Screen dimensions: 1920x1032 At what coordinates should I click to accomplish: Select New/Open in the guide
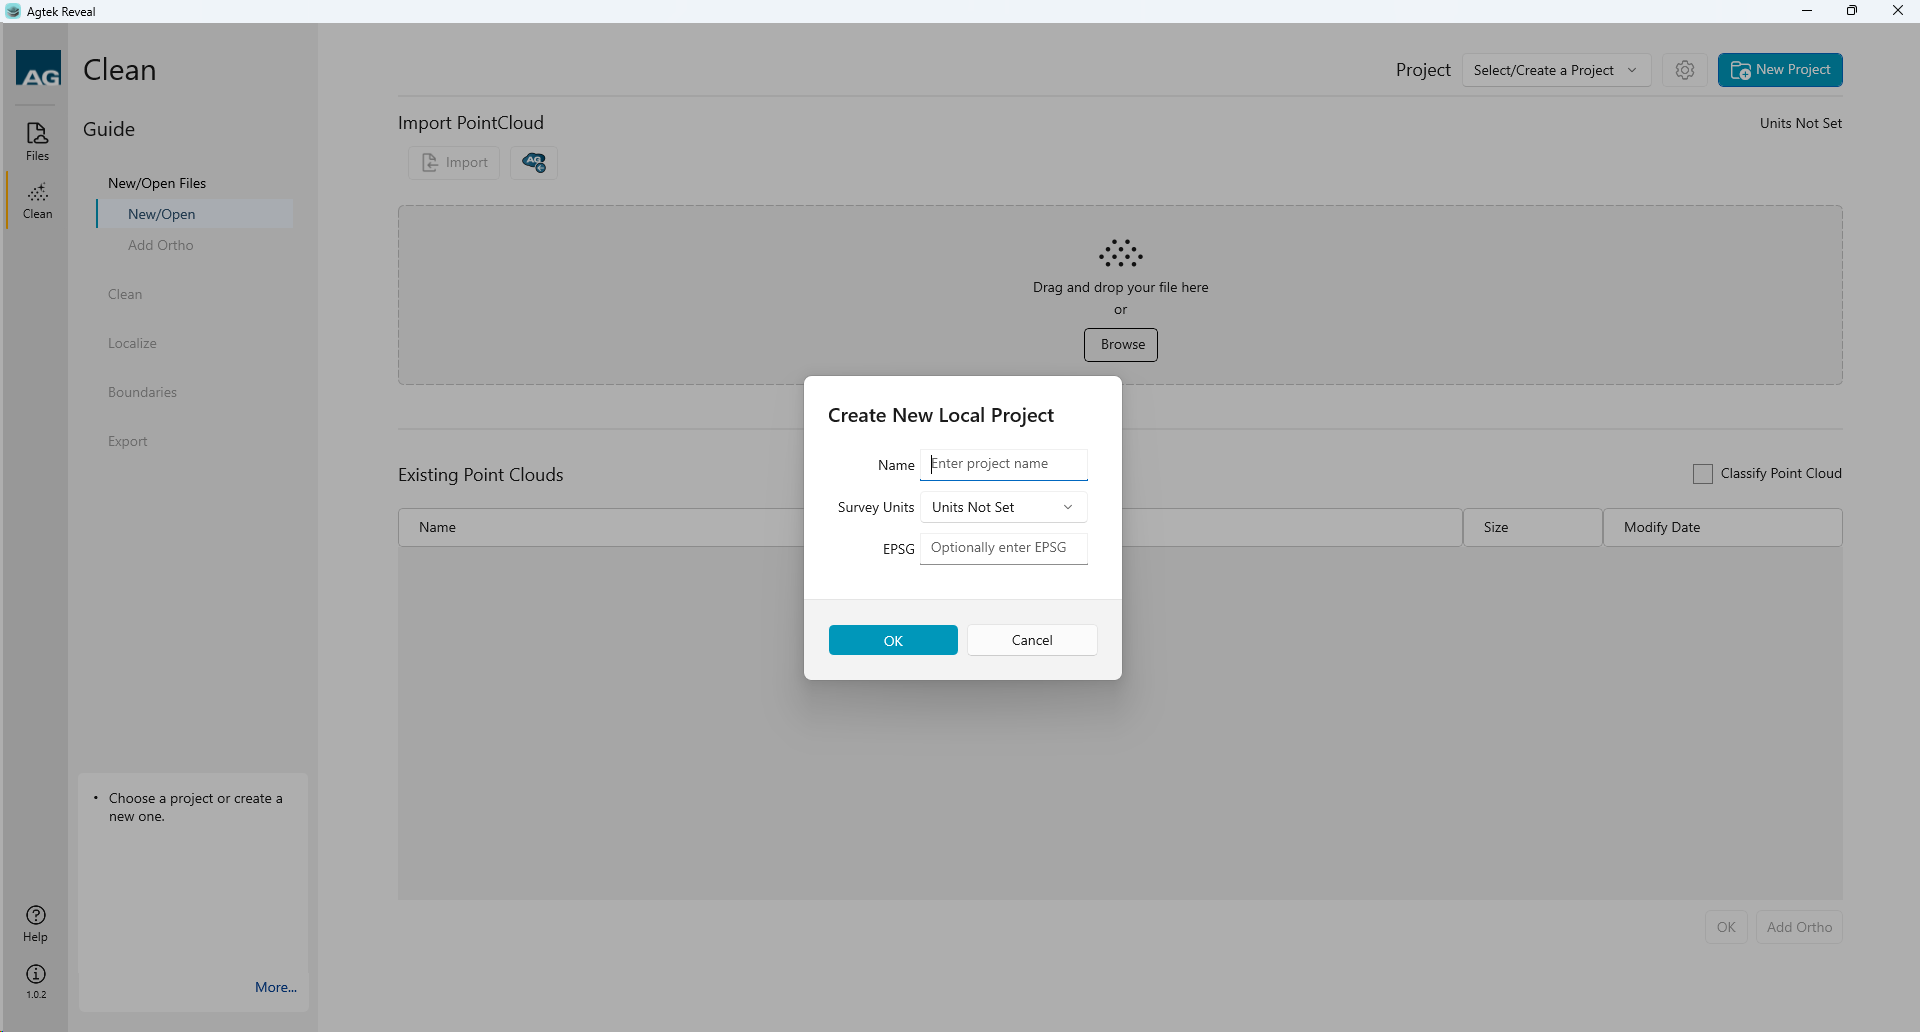pyautogui.click(x=162, y=214)
